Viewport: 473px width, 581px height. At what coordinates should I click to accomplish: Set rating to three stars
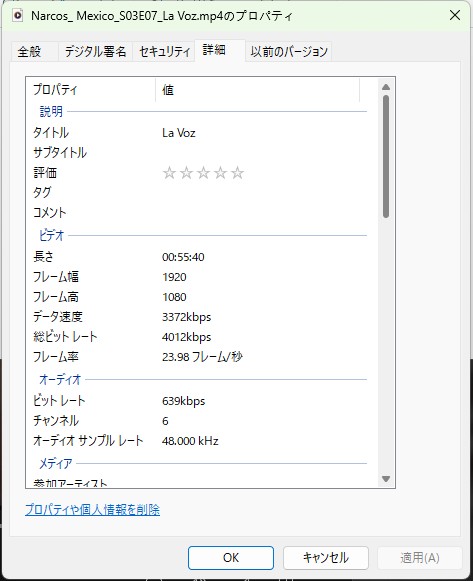click(203, 173)
